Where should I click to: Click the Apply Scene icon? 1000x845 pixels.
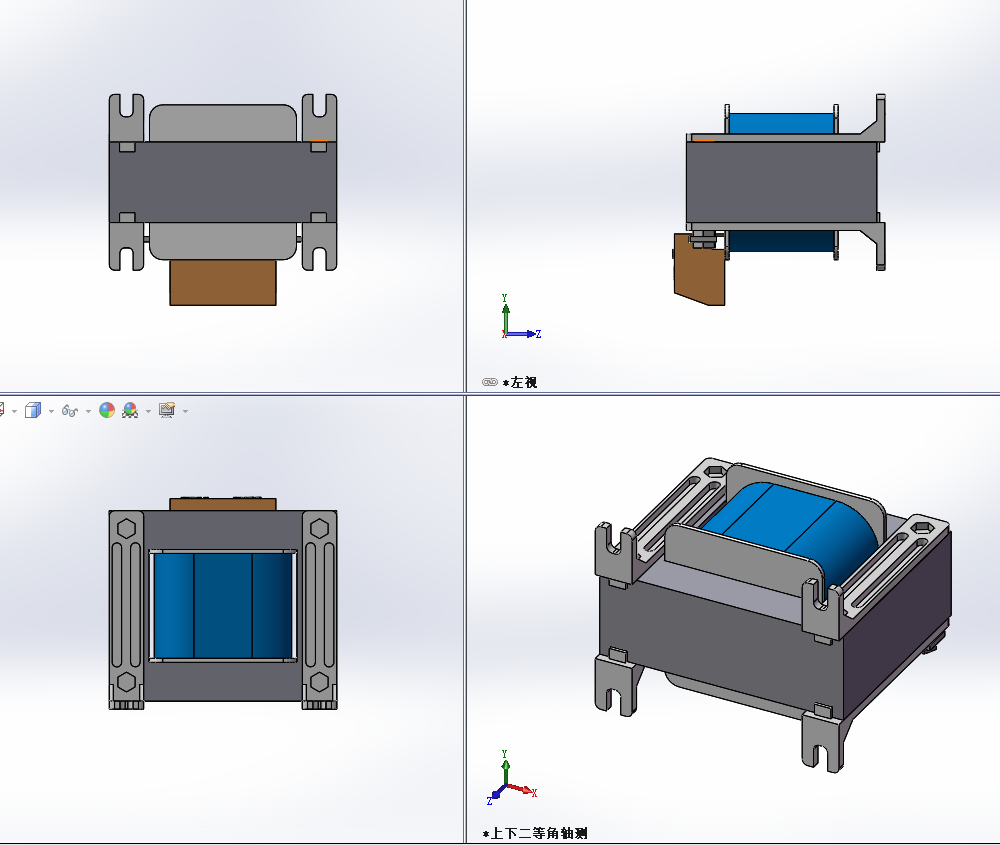pyautogui.click(x=130, y=411)
